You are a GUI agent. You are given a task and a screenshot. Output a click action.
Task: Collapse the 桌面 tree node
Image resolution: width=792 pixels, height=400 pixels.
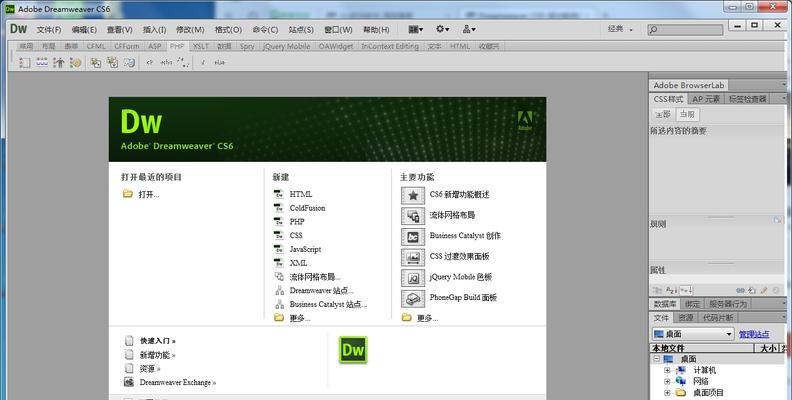point(657,359)
